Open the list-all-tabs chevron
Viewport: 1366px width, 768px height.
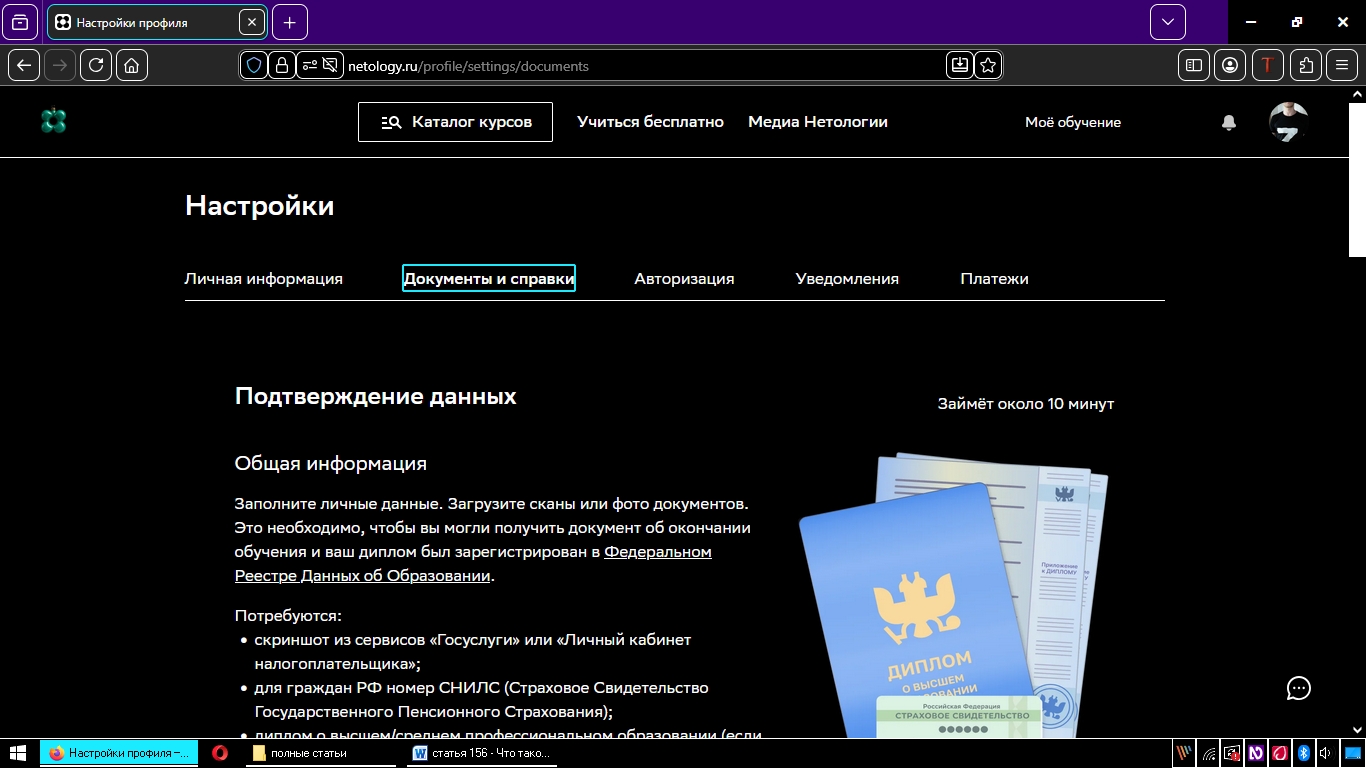[1166, 21]
